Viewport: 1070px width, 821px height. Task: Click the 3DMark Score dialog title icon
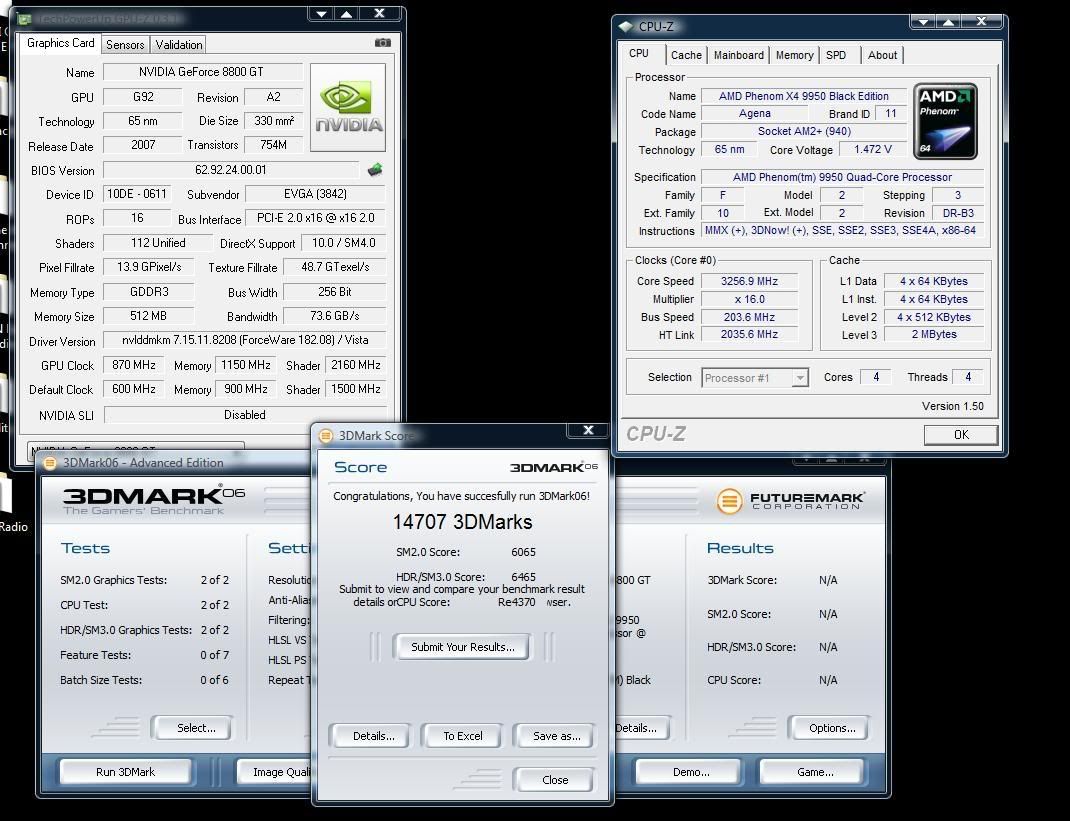326,435
